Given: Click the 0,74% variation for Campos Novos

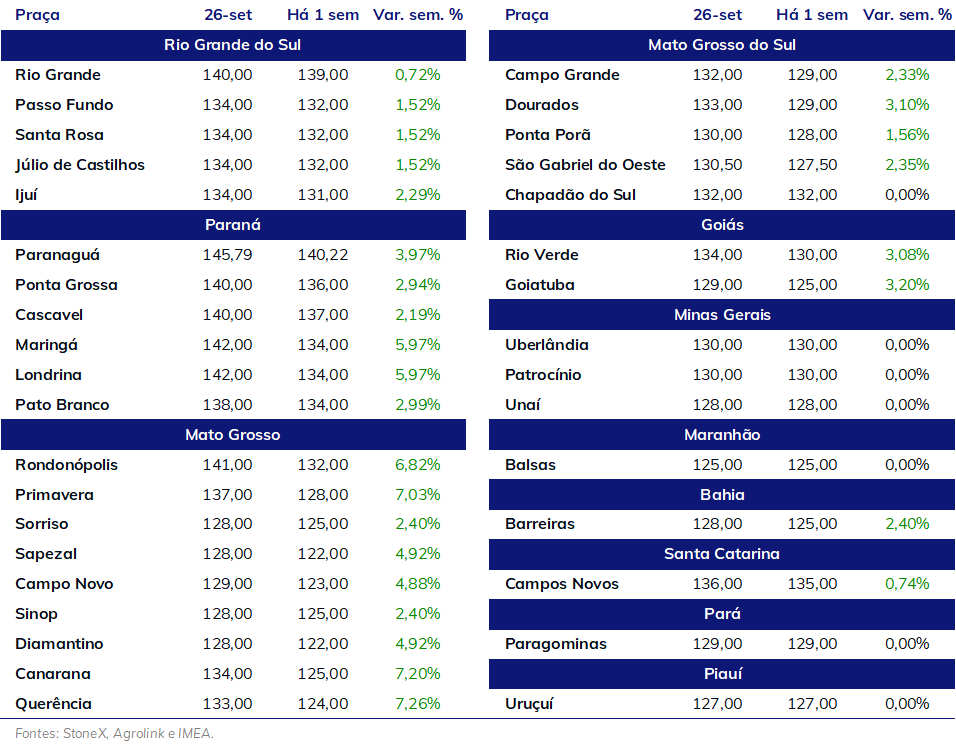Looking at the screenshot, I should 907,584.
